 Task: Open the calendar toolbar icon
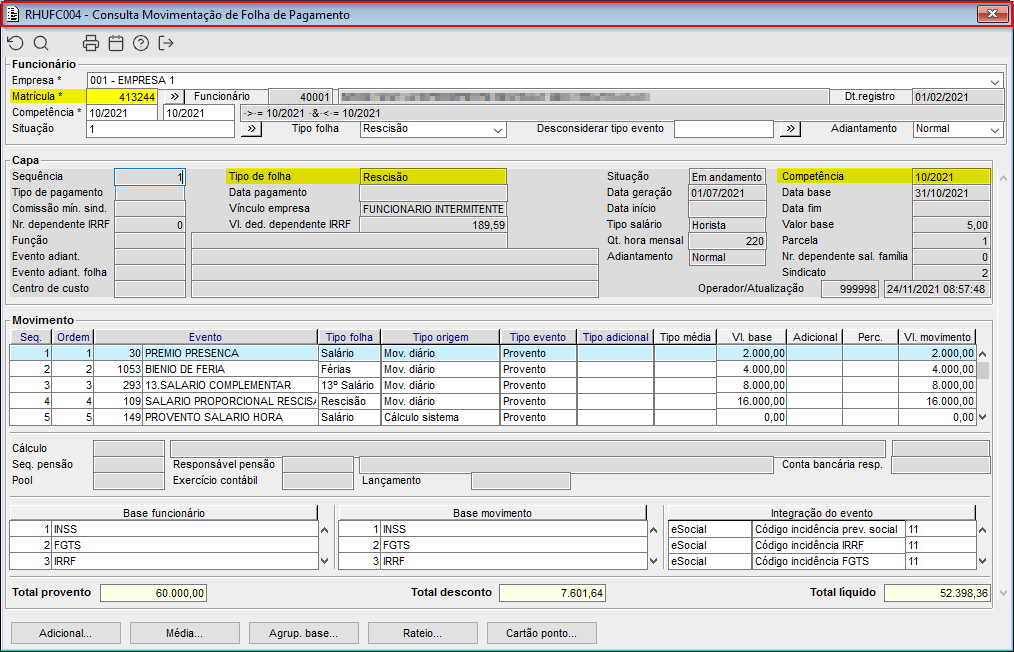pyautogui.click(x=116, y=43)
